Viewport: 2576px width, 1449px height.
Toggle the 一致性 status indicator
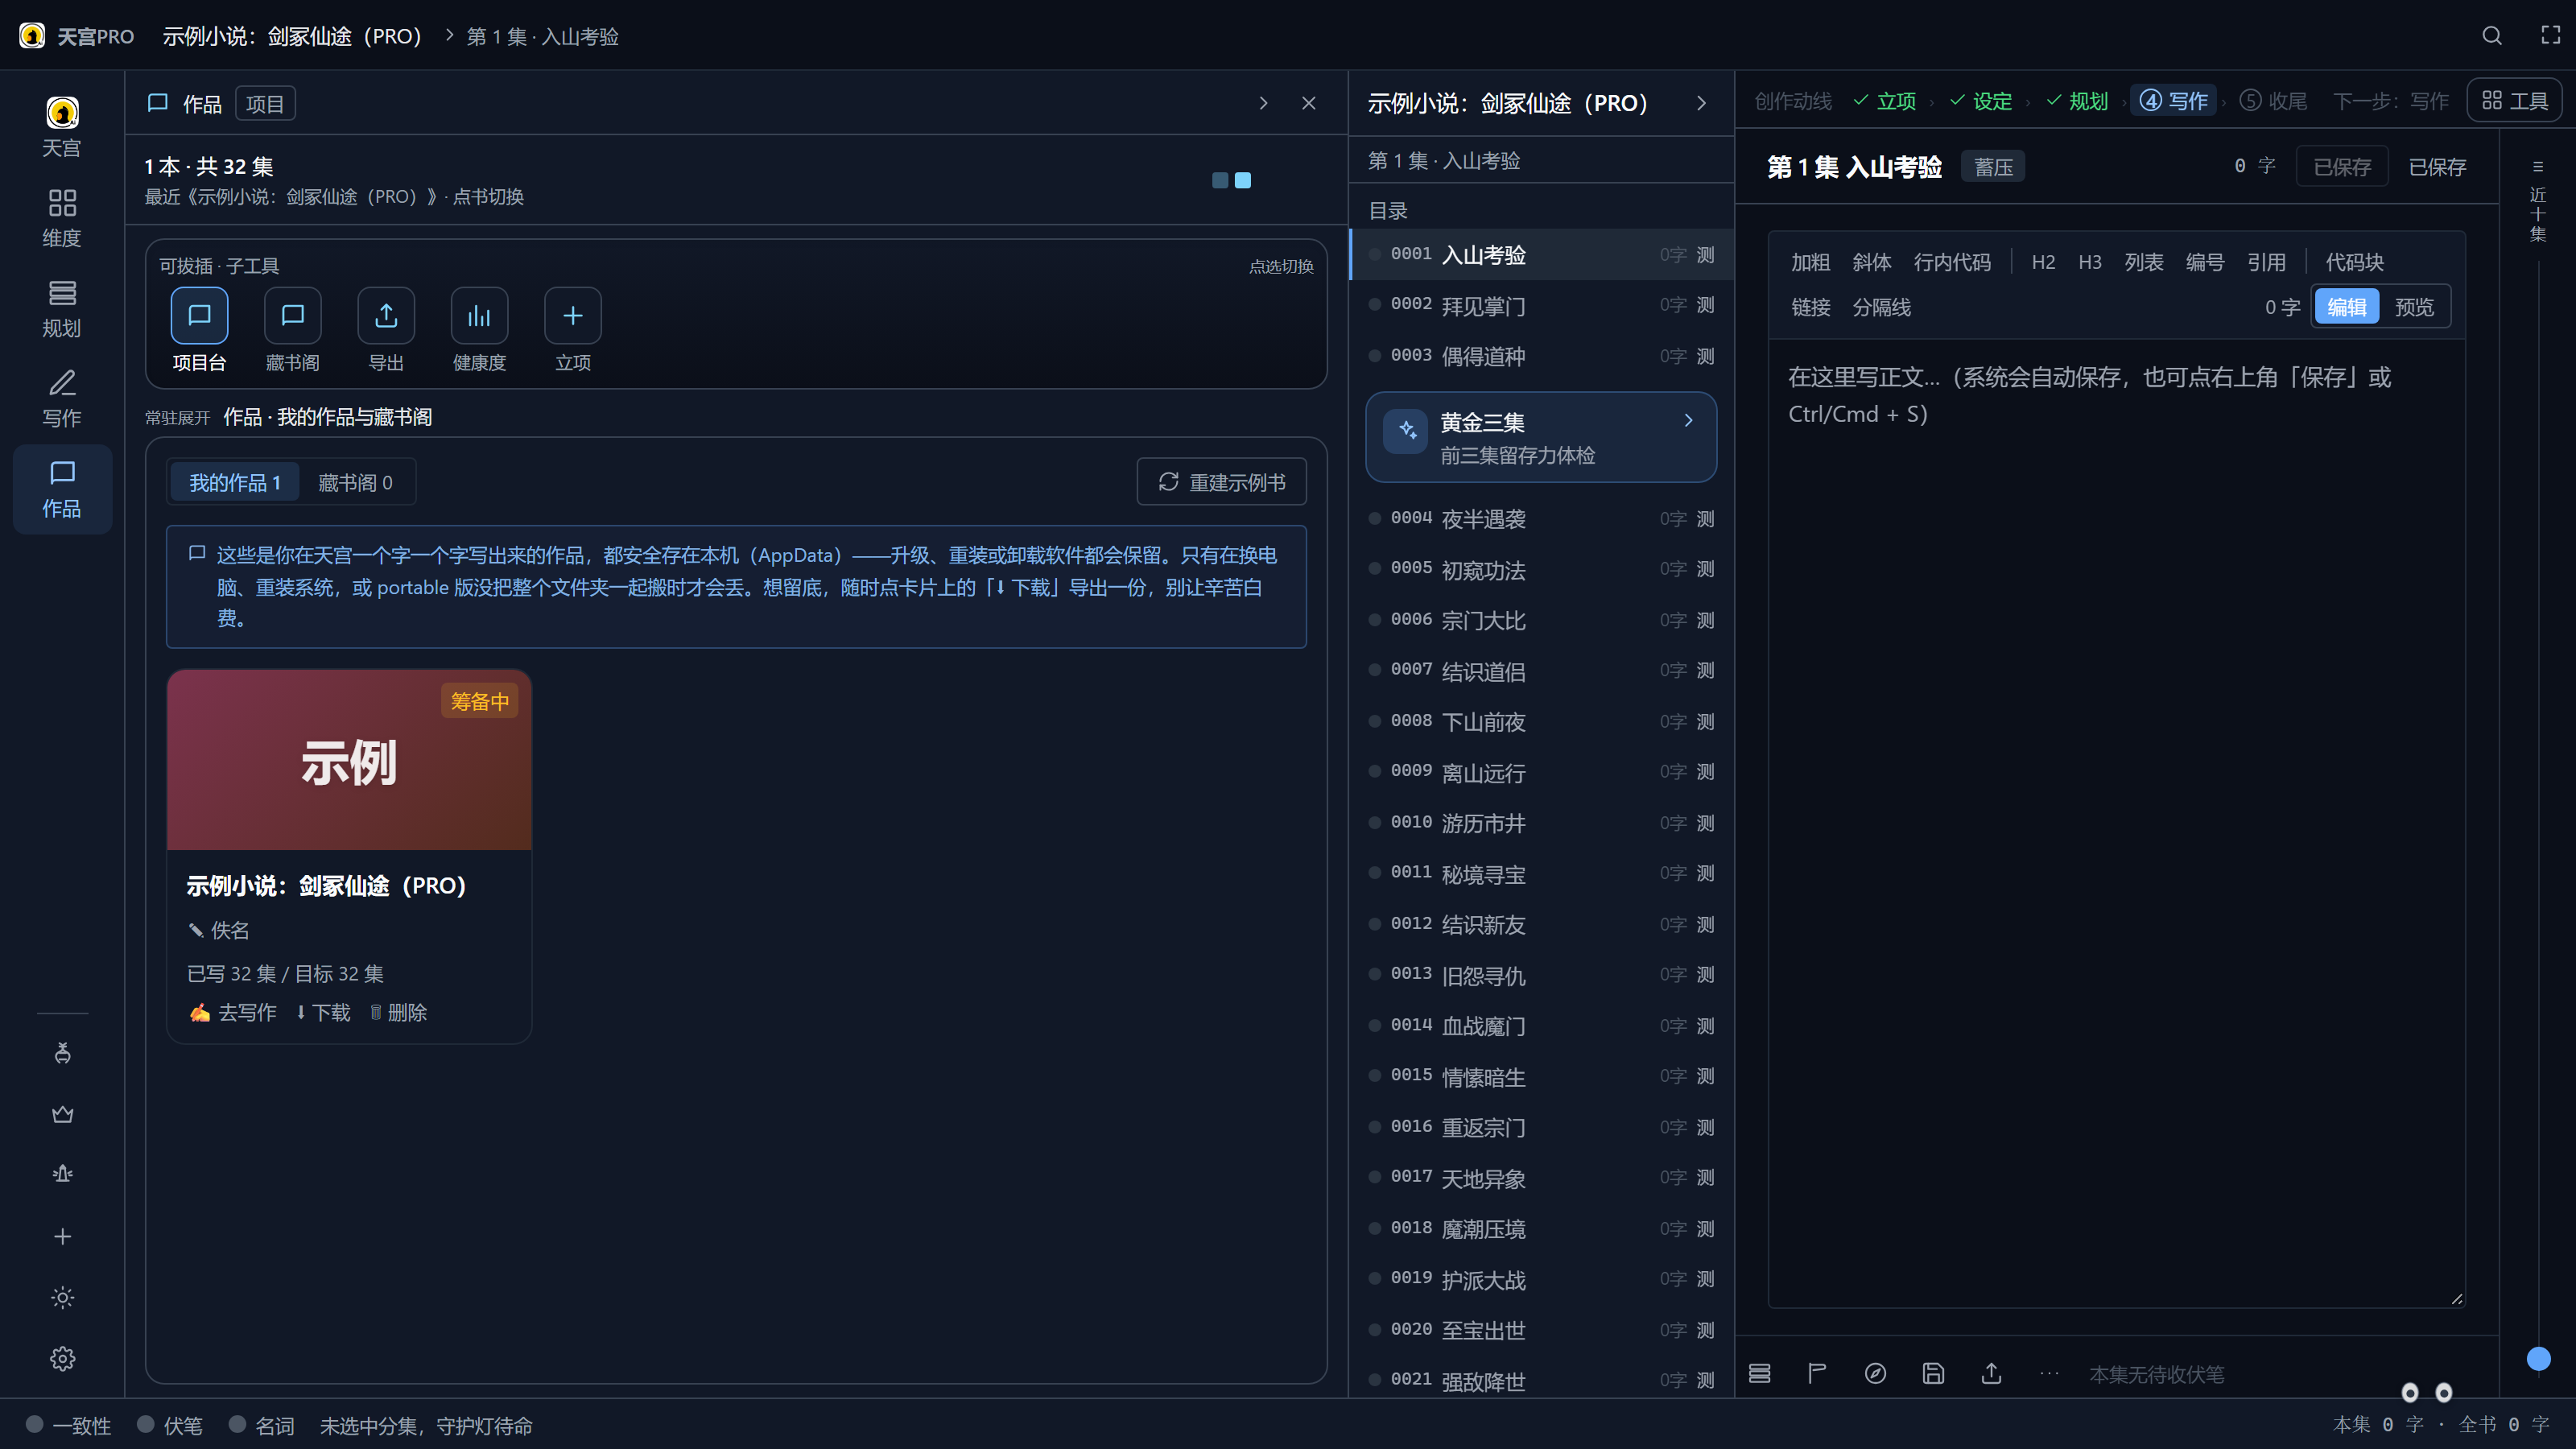(68, 1425)
